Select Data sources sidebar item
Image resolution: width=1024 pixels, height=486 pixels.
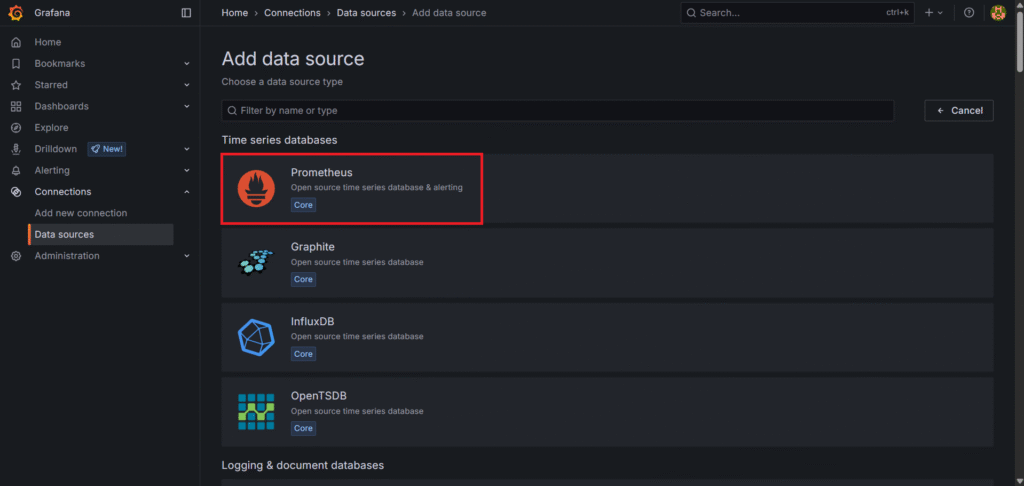click(x=101, y=235)
